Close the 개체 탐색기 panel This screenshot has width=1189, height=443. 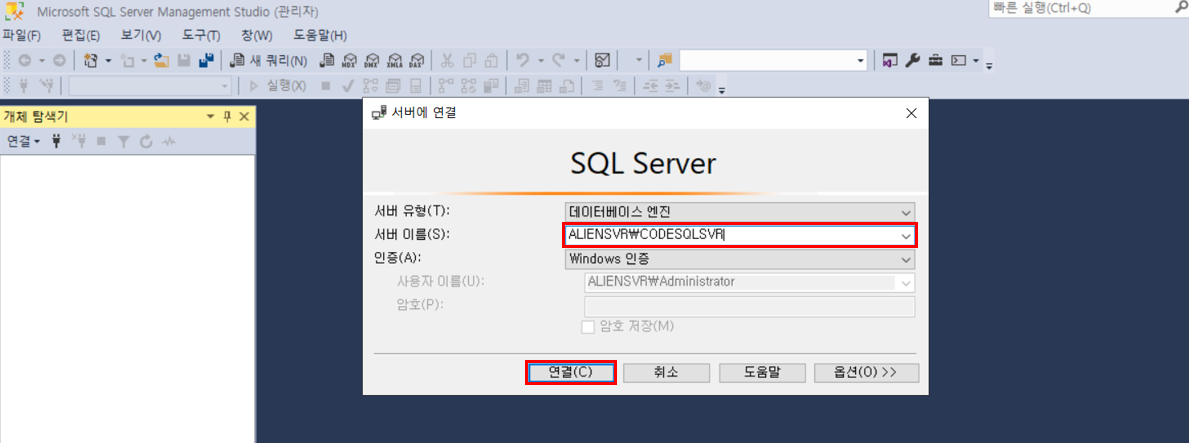click(244, 117)
